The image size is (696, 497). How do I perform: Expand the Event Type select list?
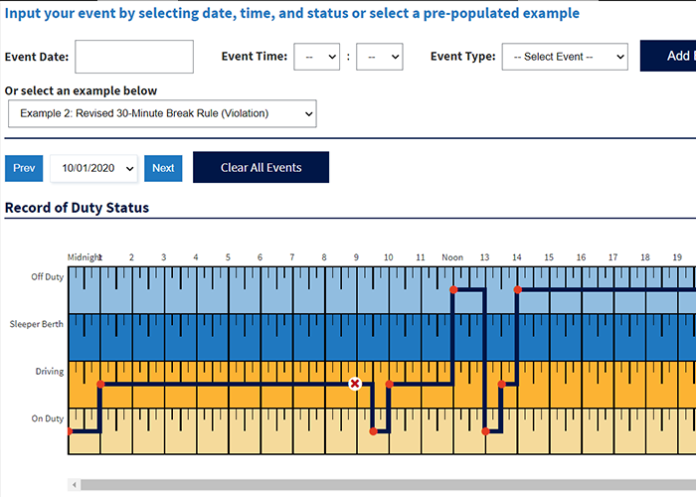[564, 57]
